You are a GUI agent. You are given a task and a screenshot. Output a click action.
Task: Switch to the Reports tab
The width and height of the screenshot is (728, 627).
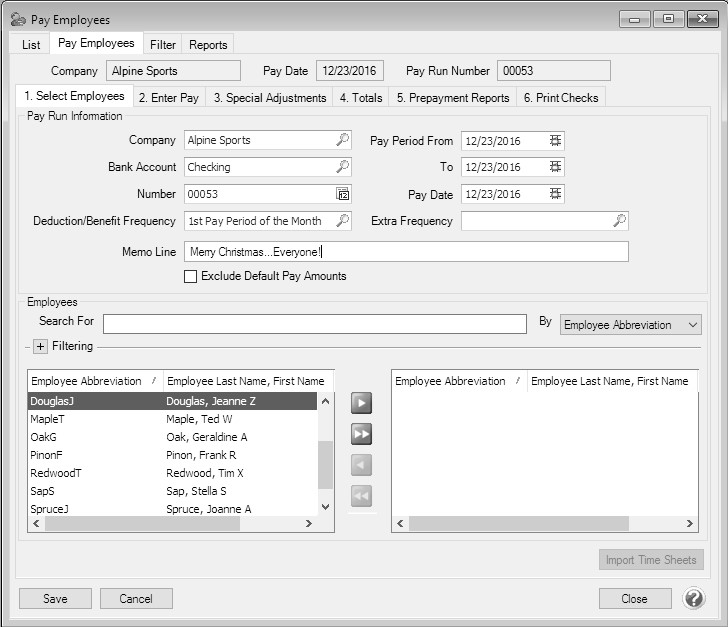(x=208, y=45)
